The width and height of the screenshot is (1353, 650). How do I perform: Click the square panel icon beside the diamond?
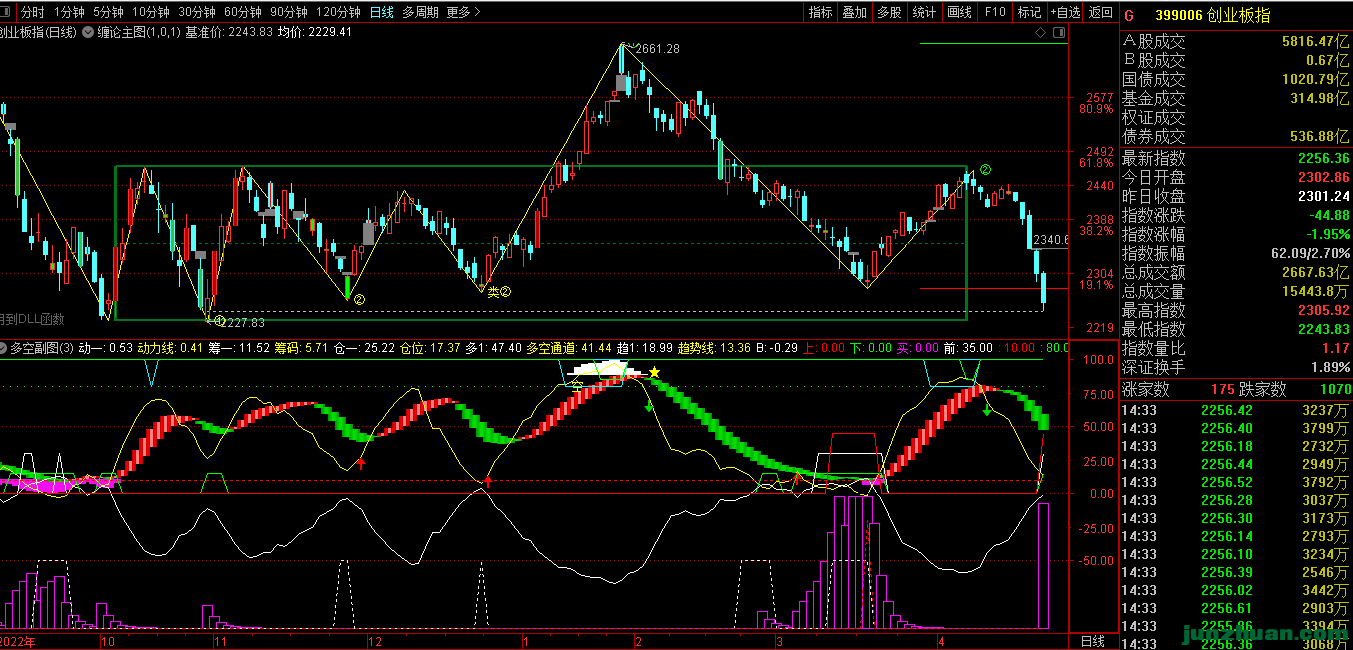[1059, 33]
